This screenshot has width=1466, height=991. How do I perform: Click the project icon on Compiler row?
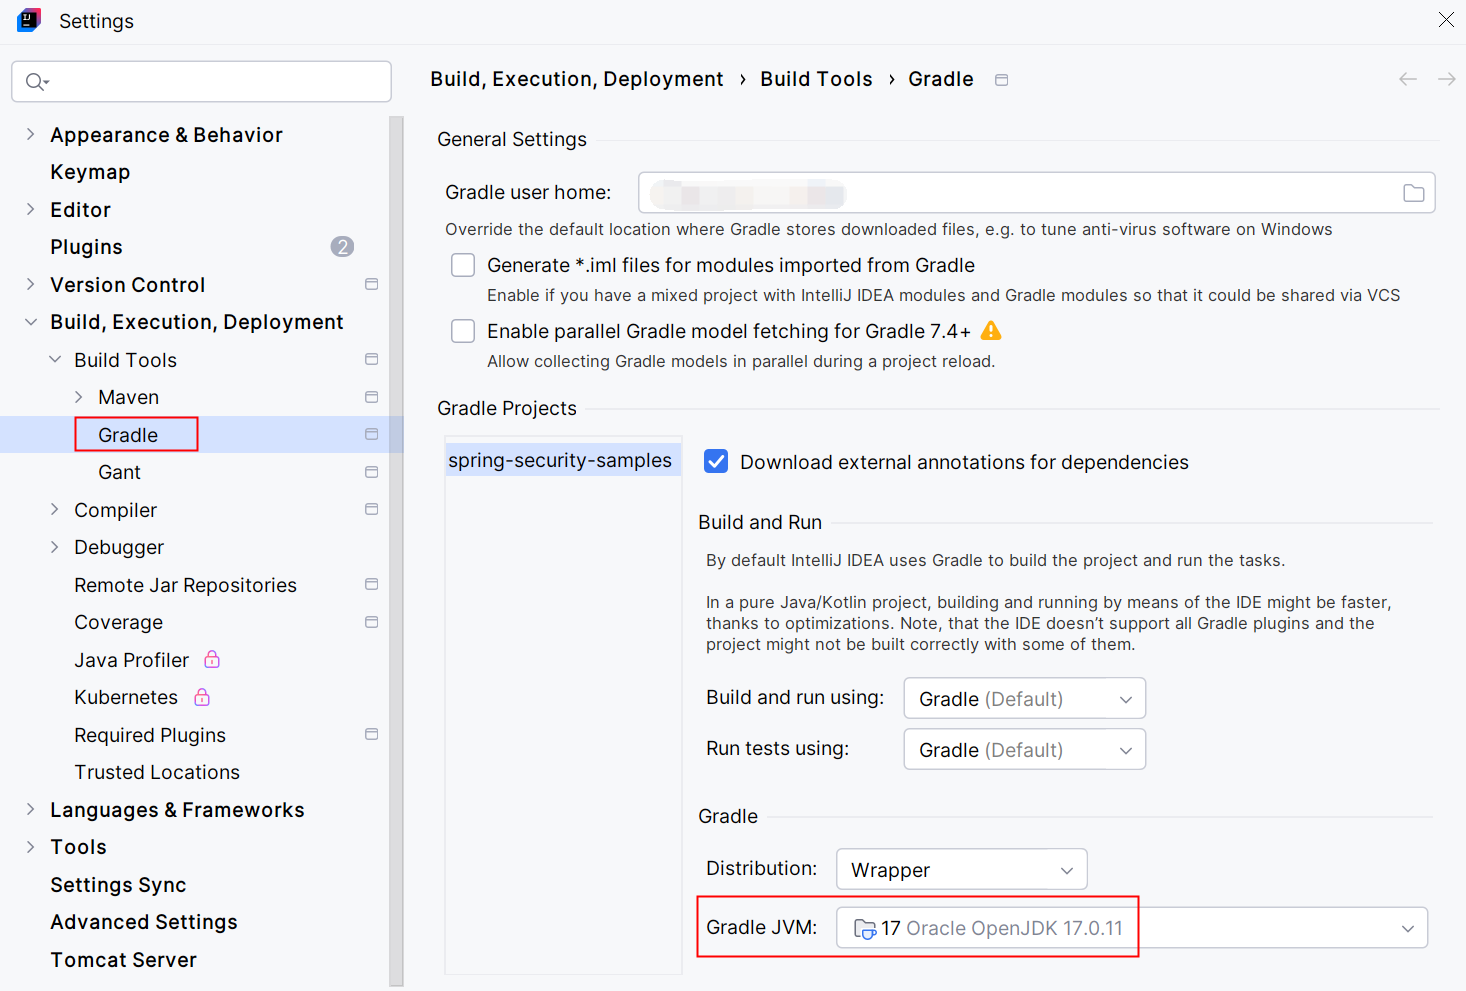point(371,510)
